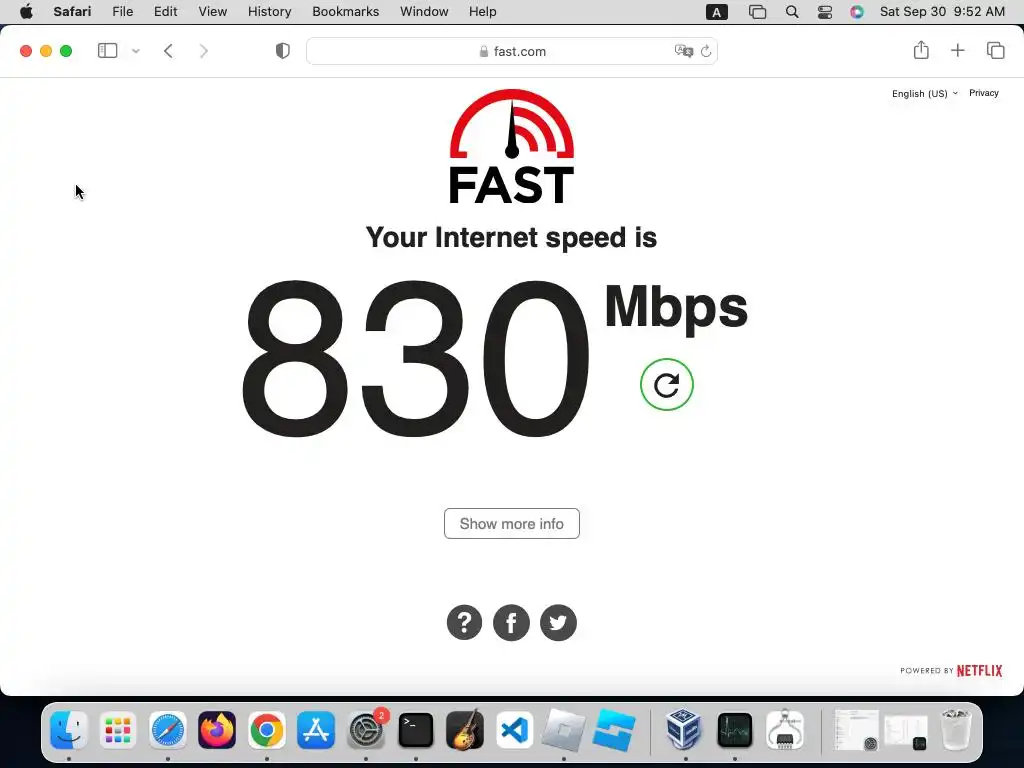Open a new tab with the plus icon
The width and height of the screenshot is (1024, 768).
957,50
